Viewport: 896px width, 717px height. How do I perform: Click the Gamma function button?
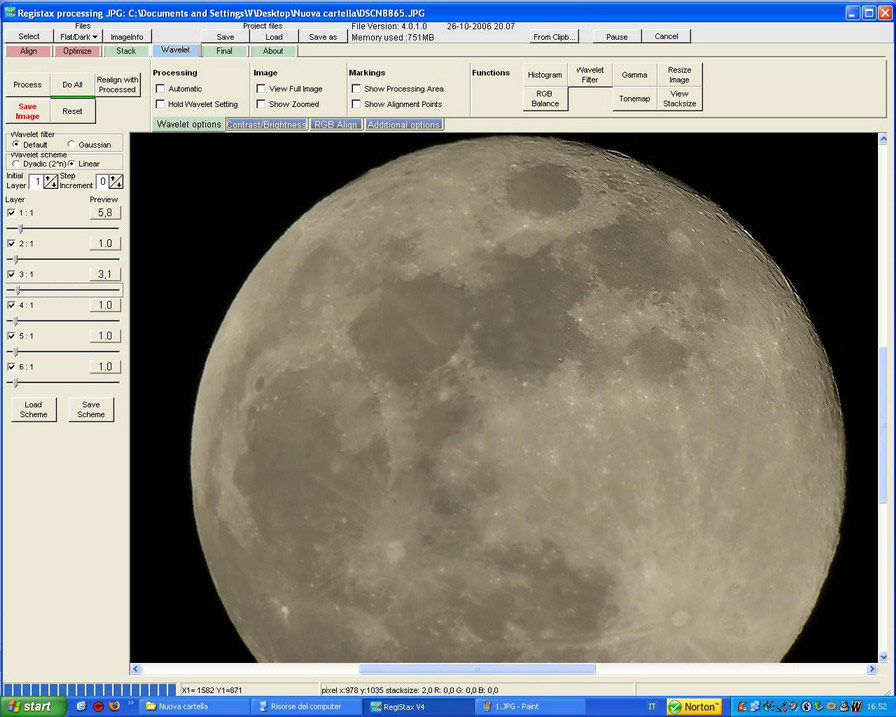[634, 75]
